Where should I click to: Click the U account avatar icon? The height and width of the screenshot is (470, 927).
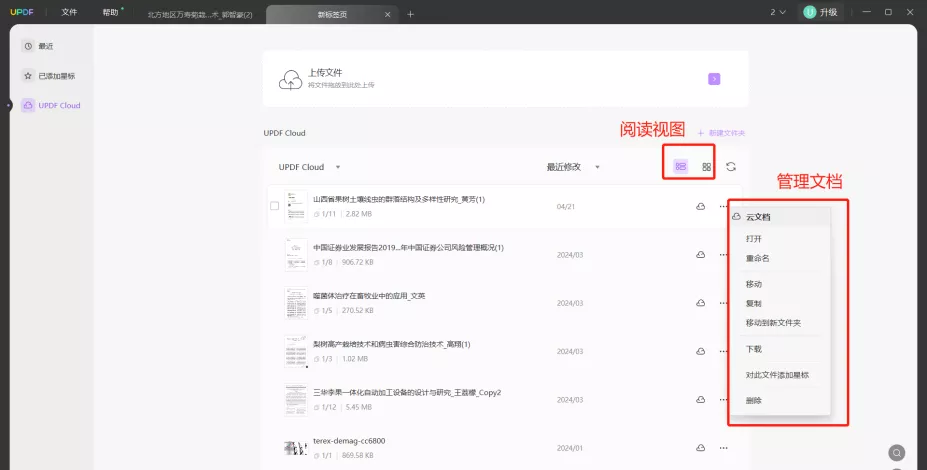click(809, 12)
